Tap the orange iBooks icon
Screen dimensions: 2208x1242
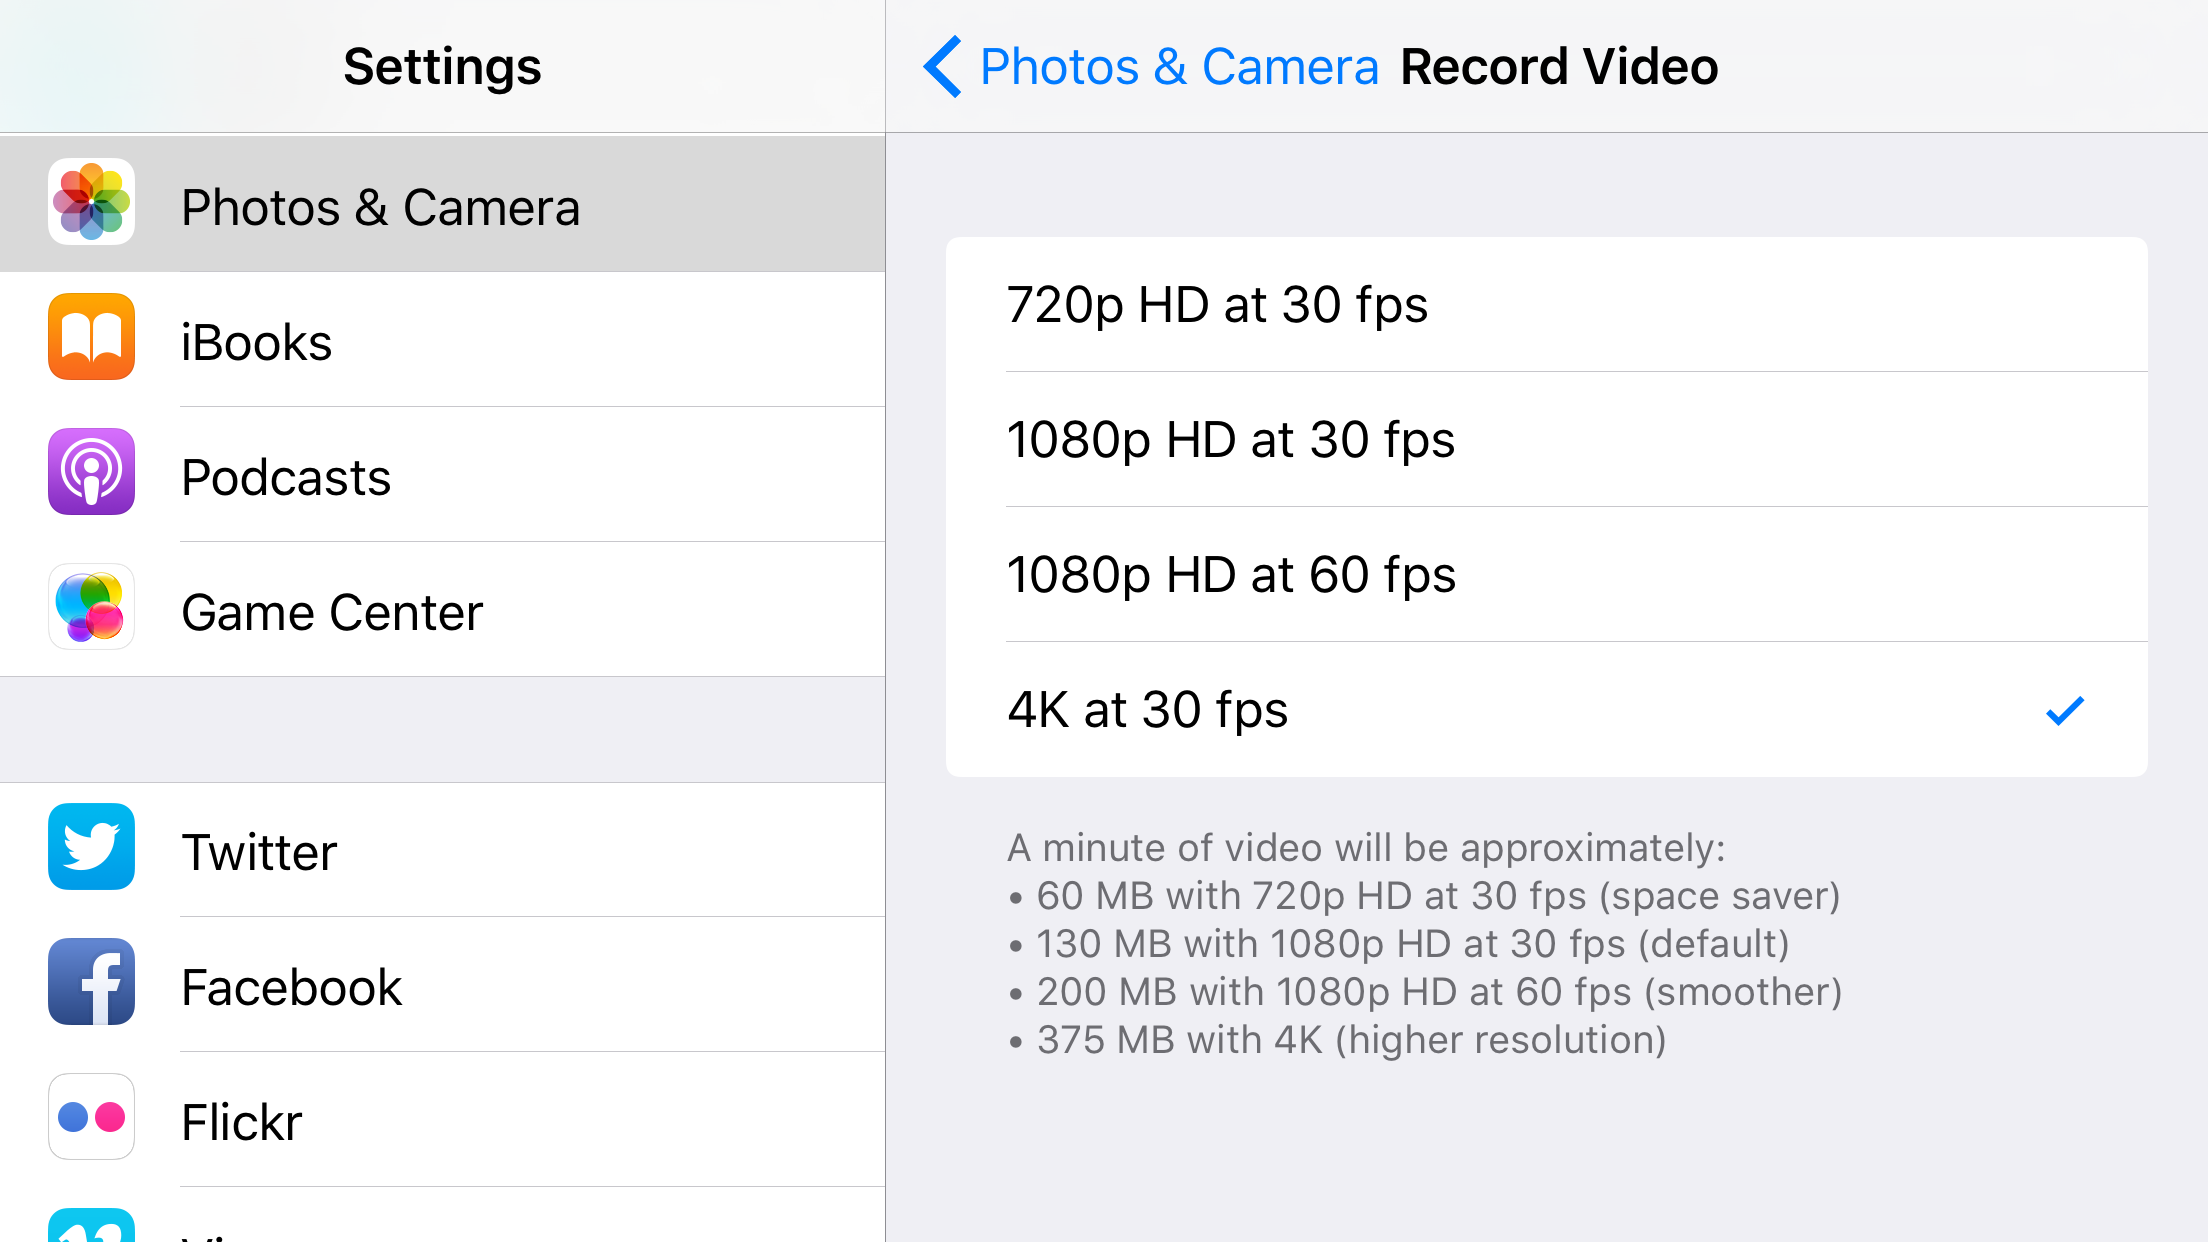coord(91,337)
